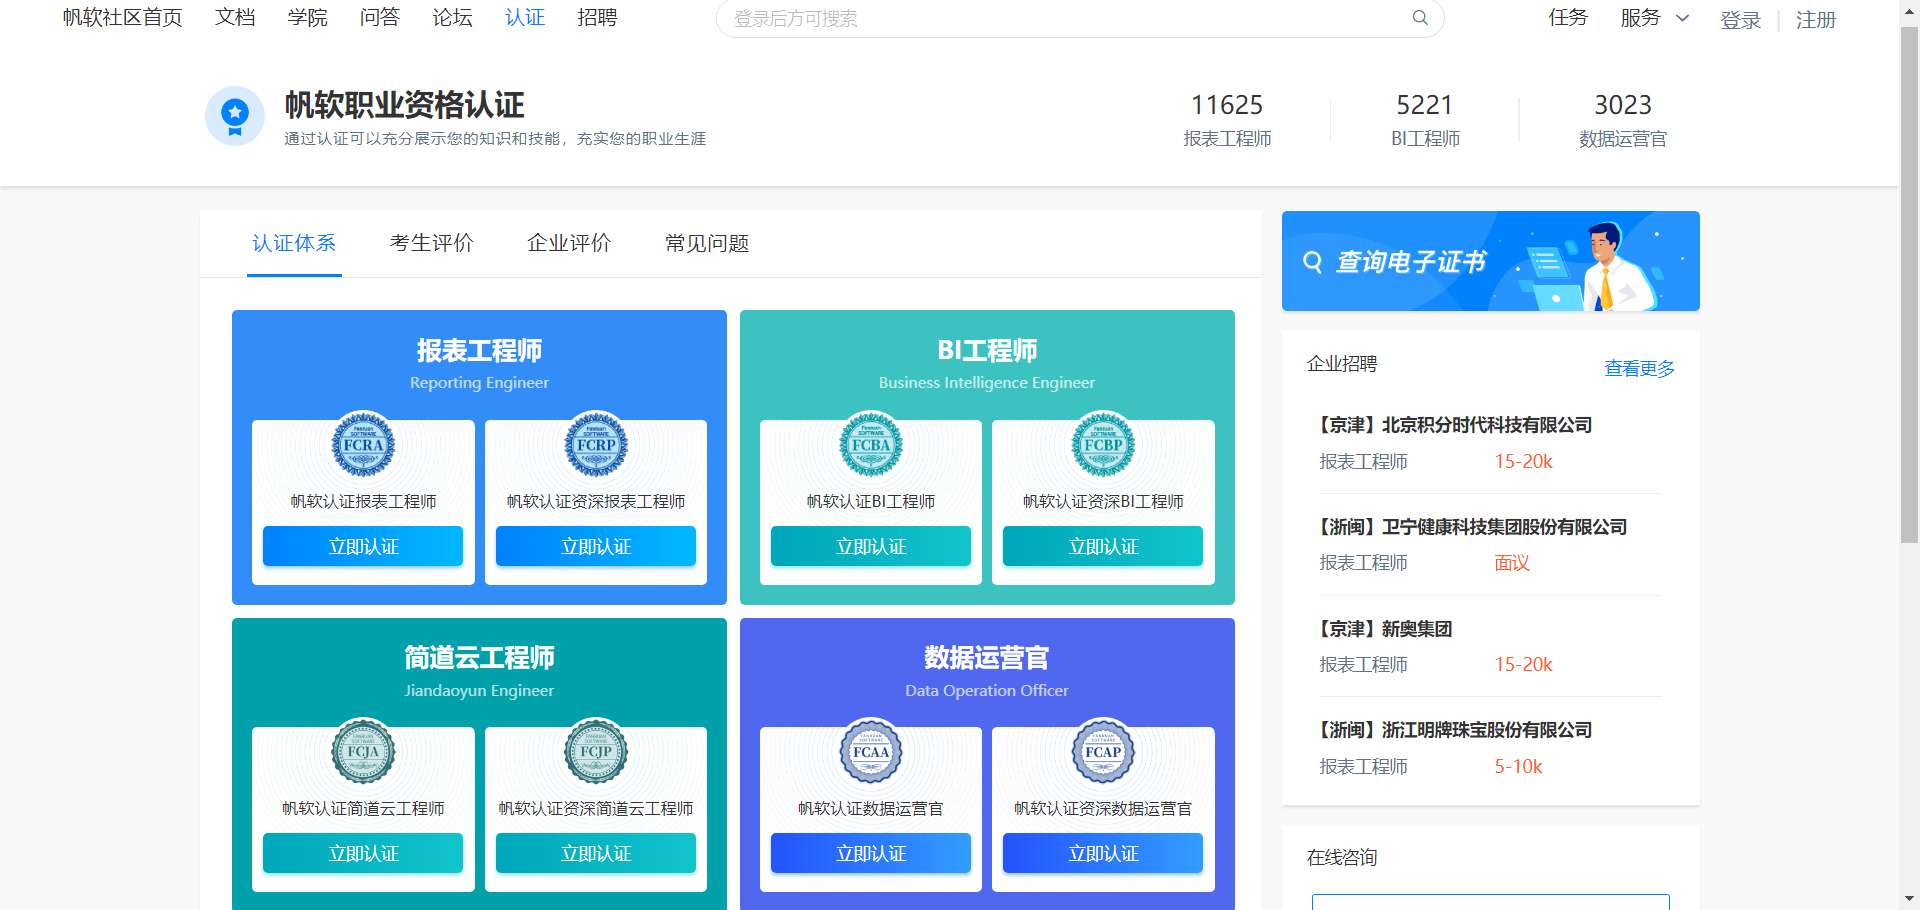The width and height of the screenshot is (1920, 910).
Task: Expand the 服务 dropdown menu
Action: (x=1654, y=17)
